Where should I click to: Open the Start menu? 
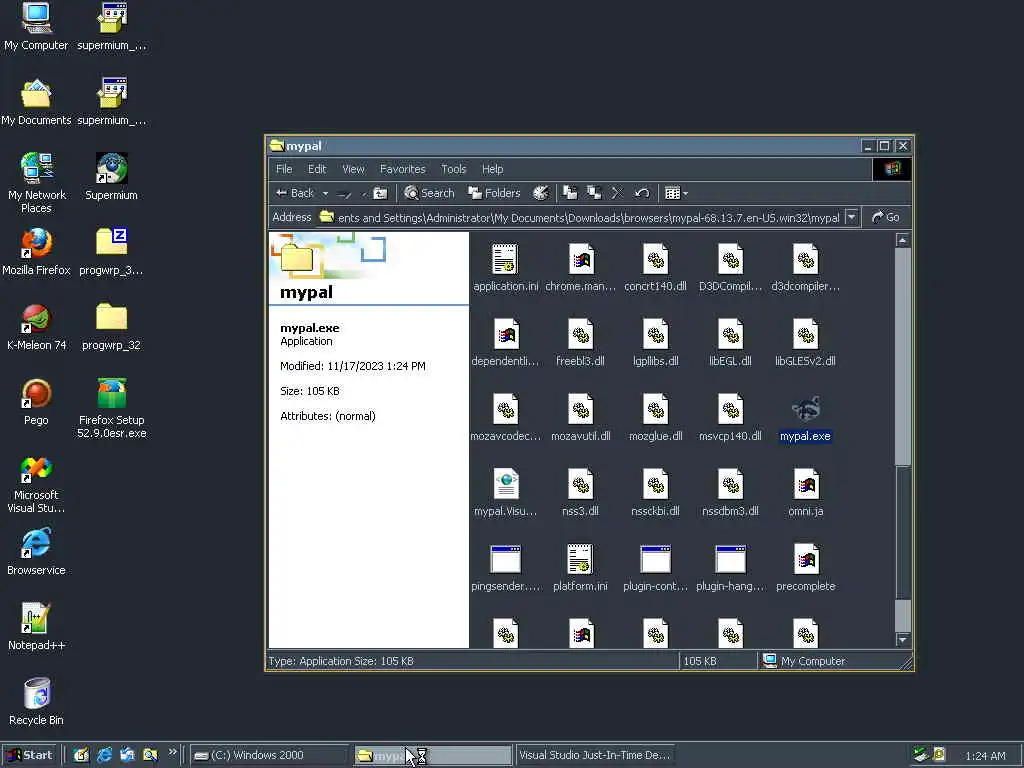[x=30, y=756]
